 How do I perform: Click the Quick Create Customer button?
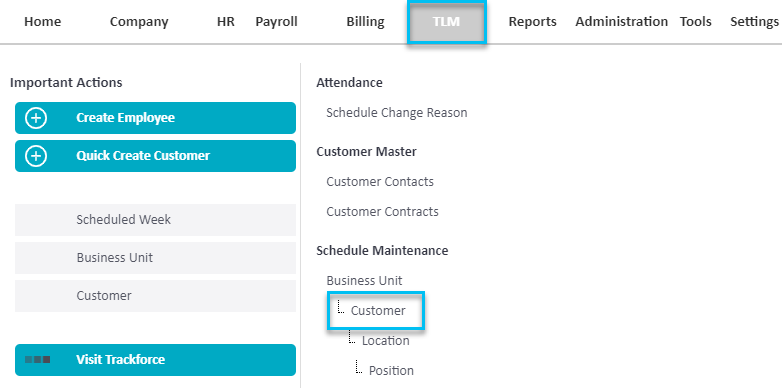pyautogui.click(x=155, y=156)
